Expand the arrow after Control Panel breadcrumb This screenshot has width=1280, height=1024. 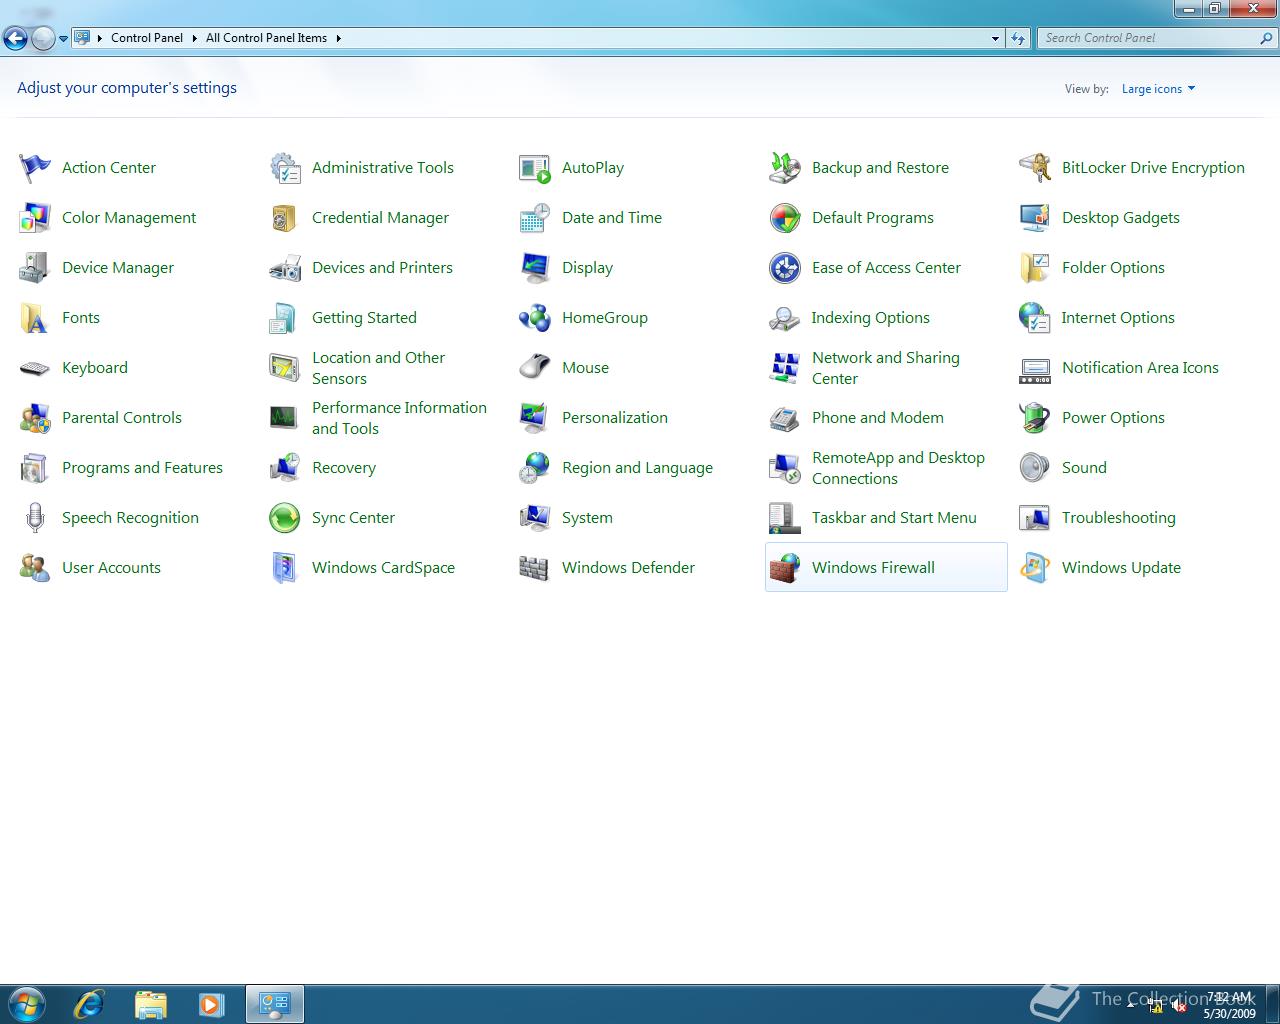point(194,38)
